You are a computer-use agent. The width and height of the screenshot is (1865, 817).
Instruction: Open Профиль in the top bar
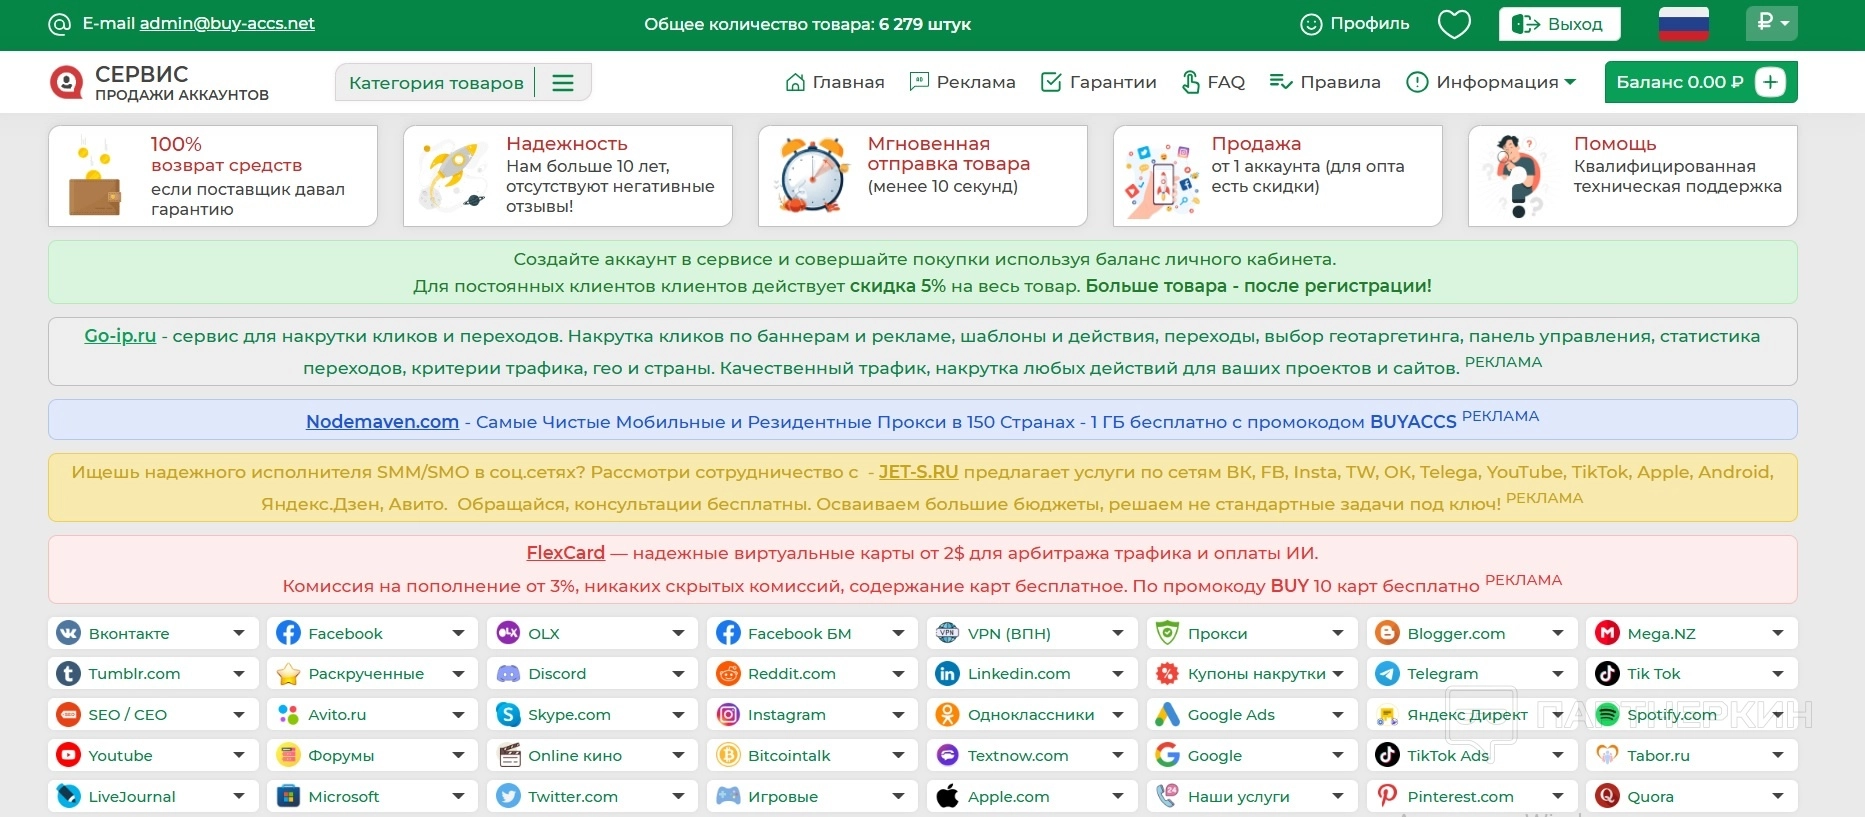1355,24
